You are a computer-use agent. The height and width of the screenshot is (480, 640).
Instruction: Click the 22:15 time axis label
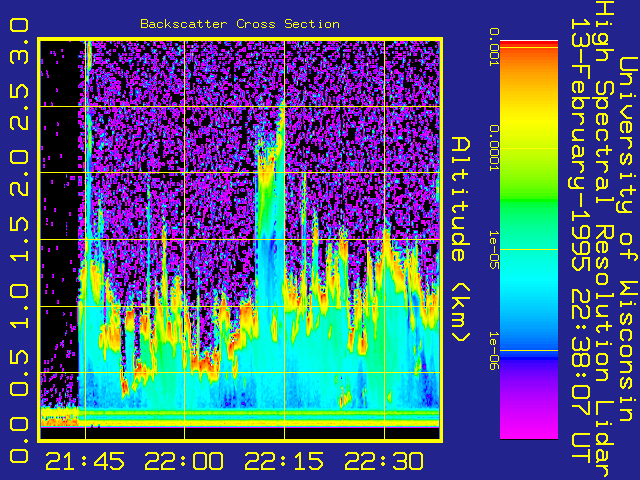tap(284, 461)
